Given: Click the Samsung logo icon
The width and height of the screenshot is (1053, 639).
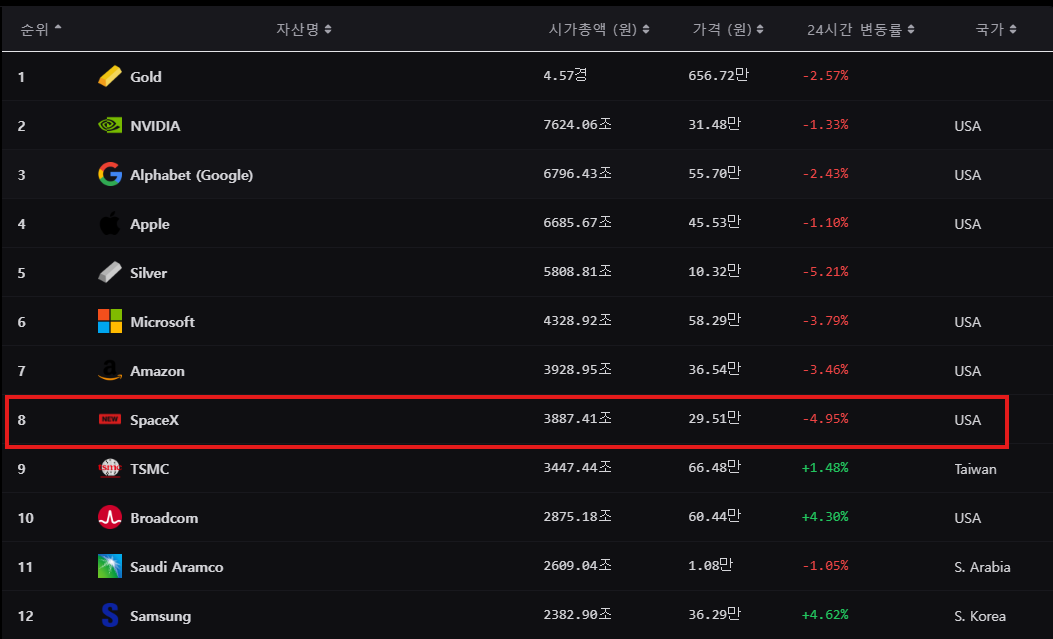Looking at the screenshot, I should click(x=109, y=616).
